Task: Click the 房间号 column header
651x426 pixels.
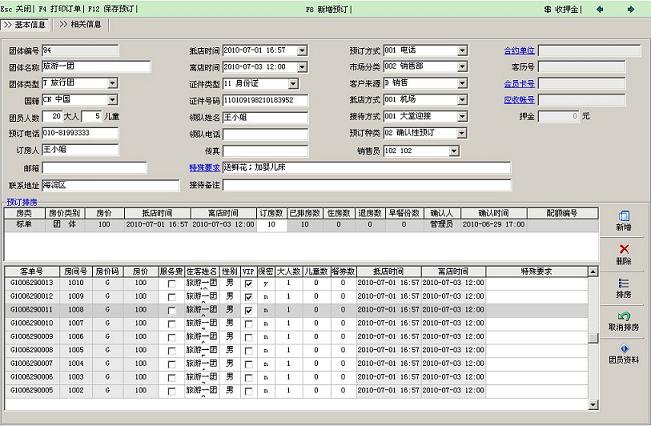Action: pos(76,272)
